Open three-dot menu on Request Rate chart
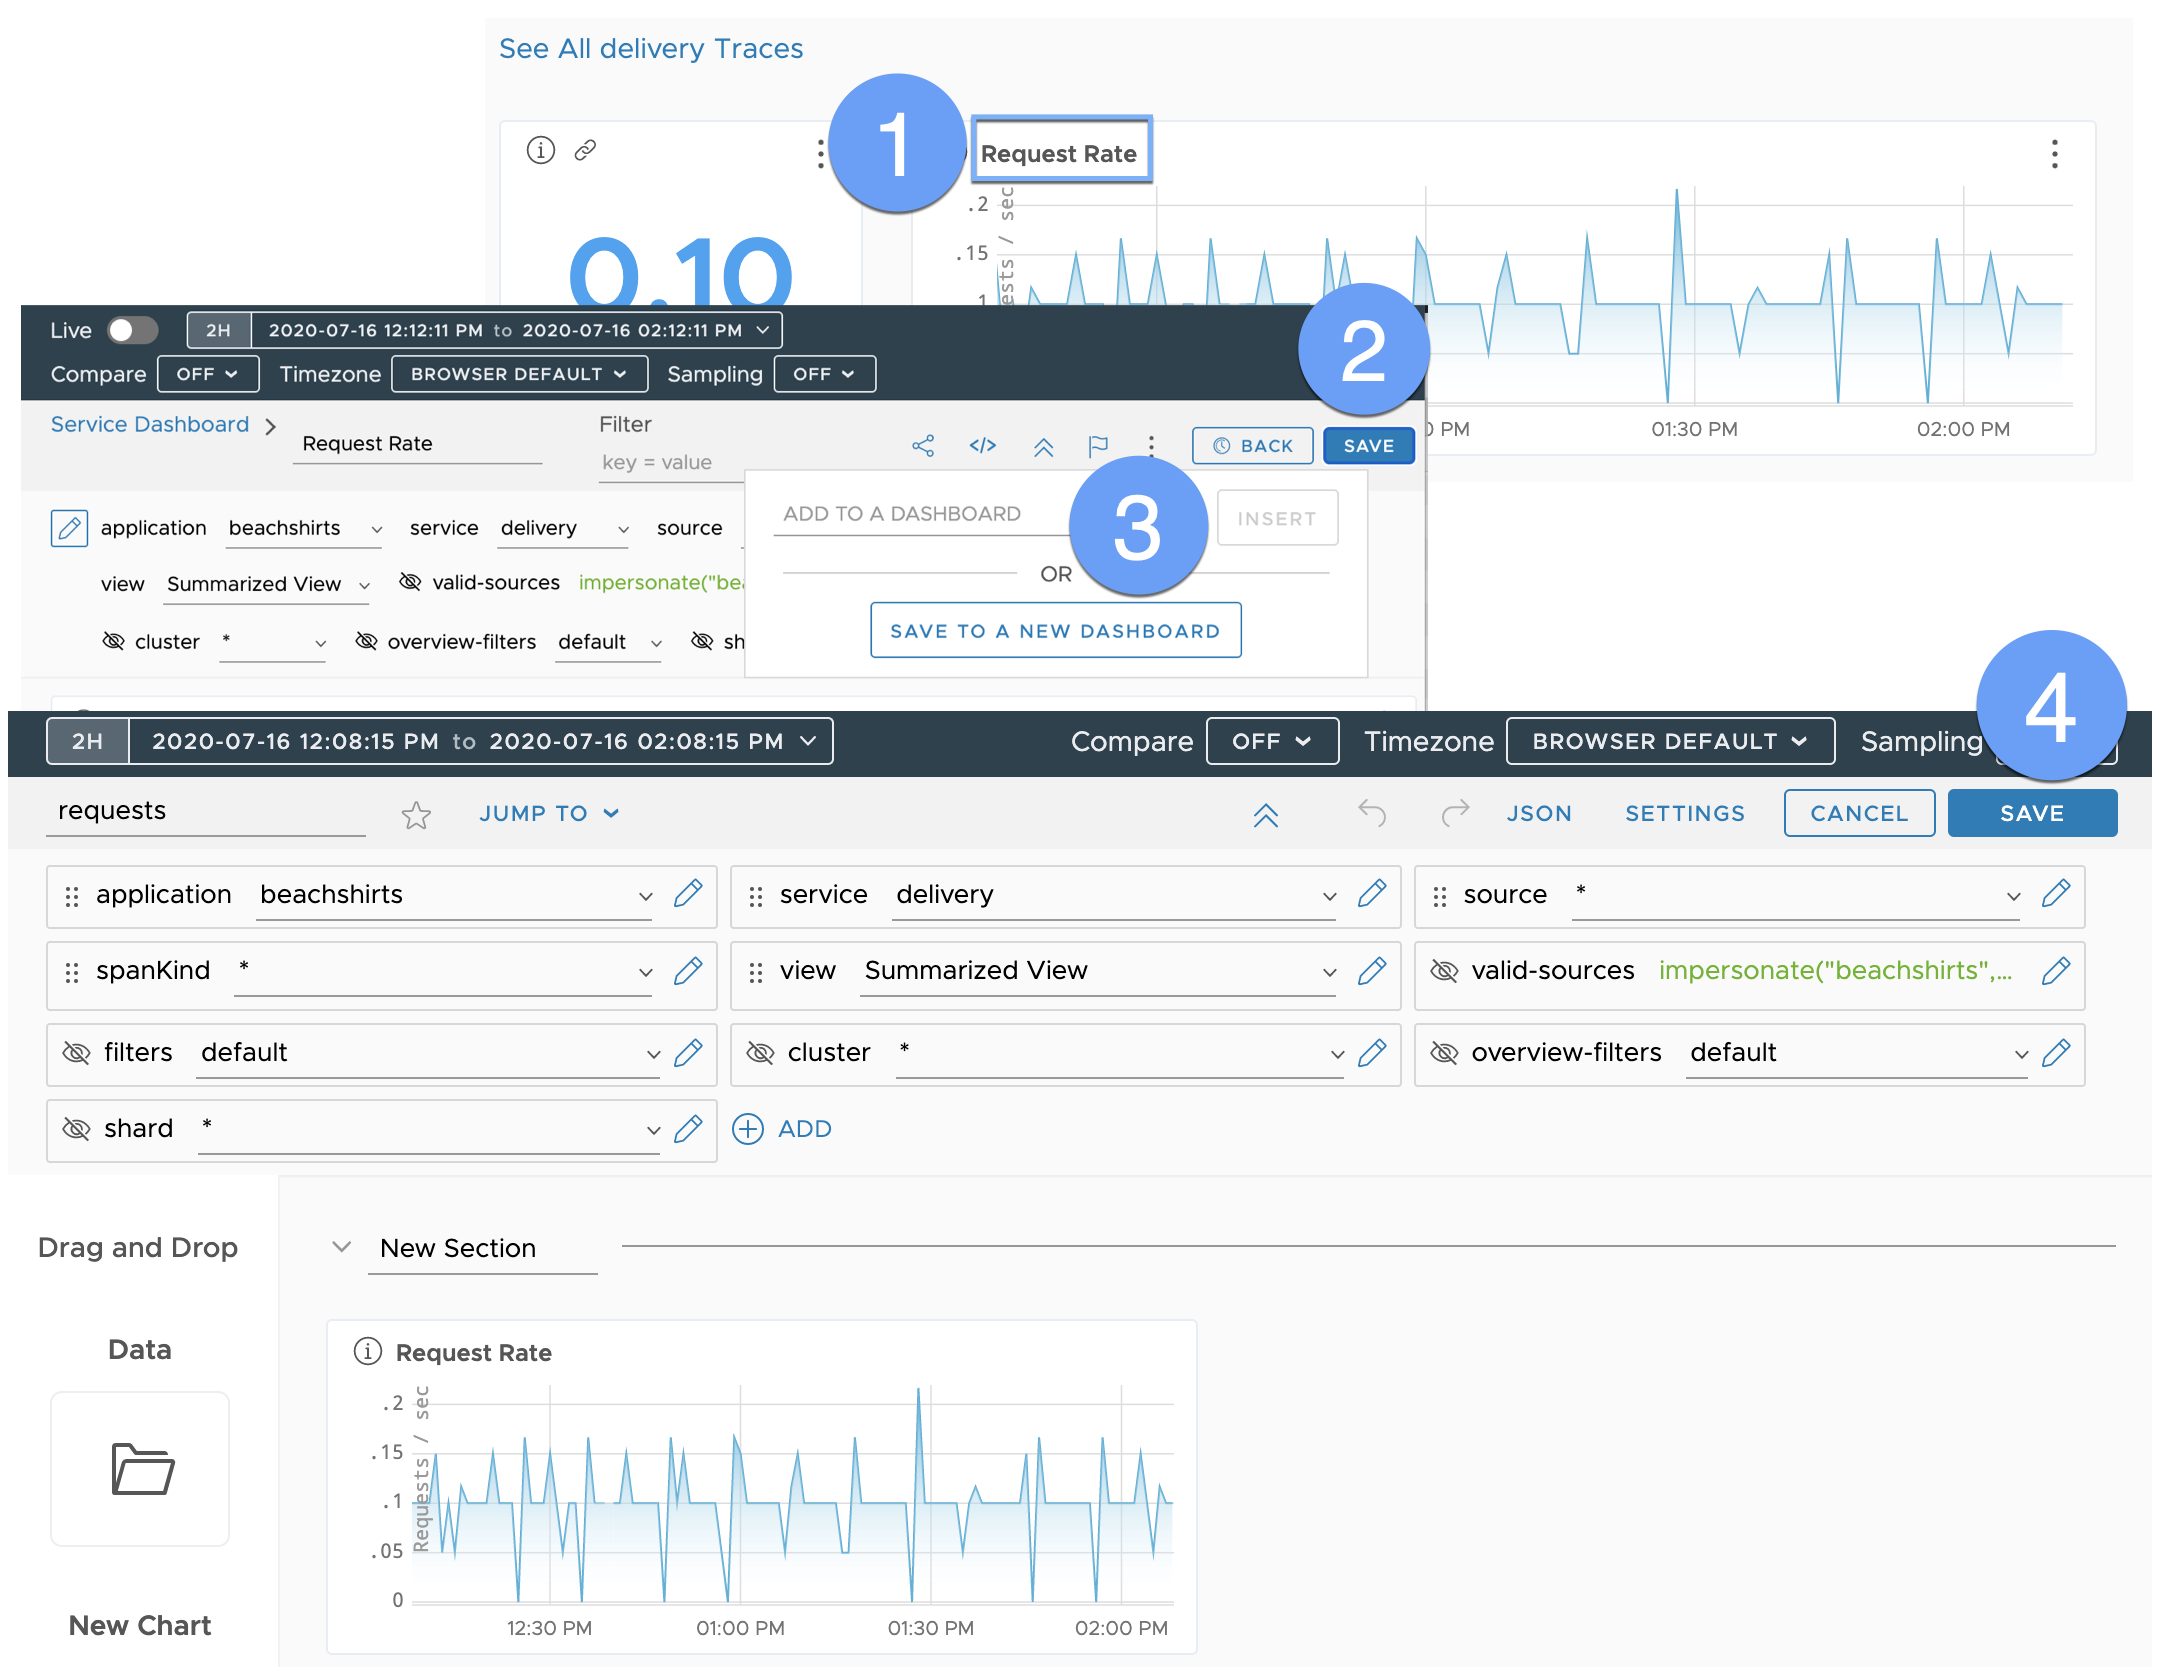 coord(2054,154)
